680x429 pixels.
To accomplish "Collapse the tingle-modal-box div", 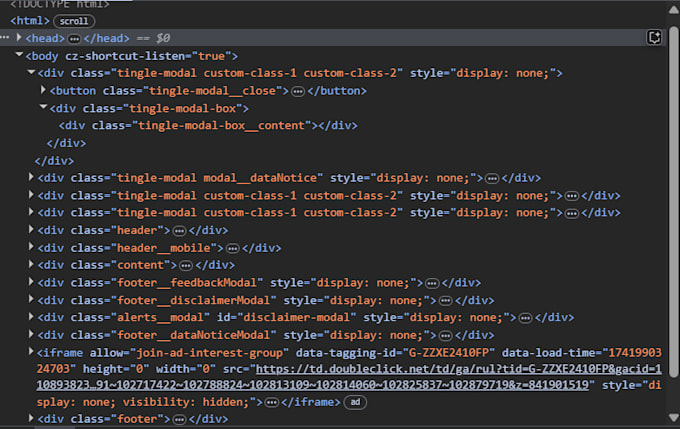I will [x=43, y=107].
